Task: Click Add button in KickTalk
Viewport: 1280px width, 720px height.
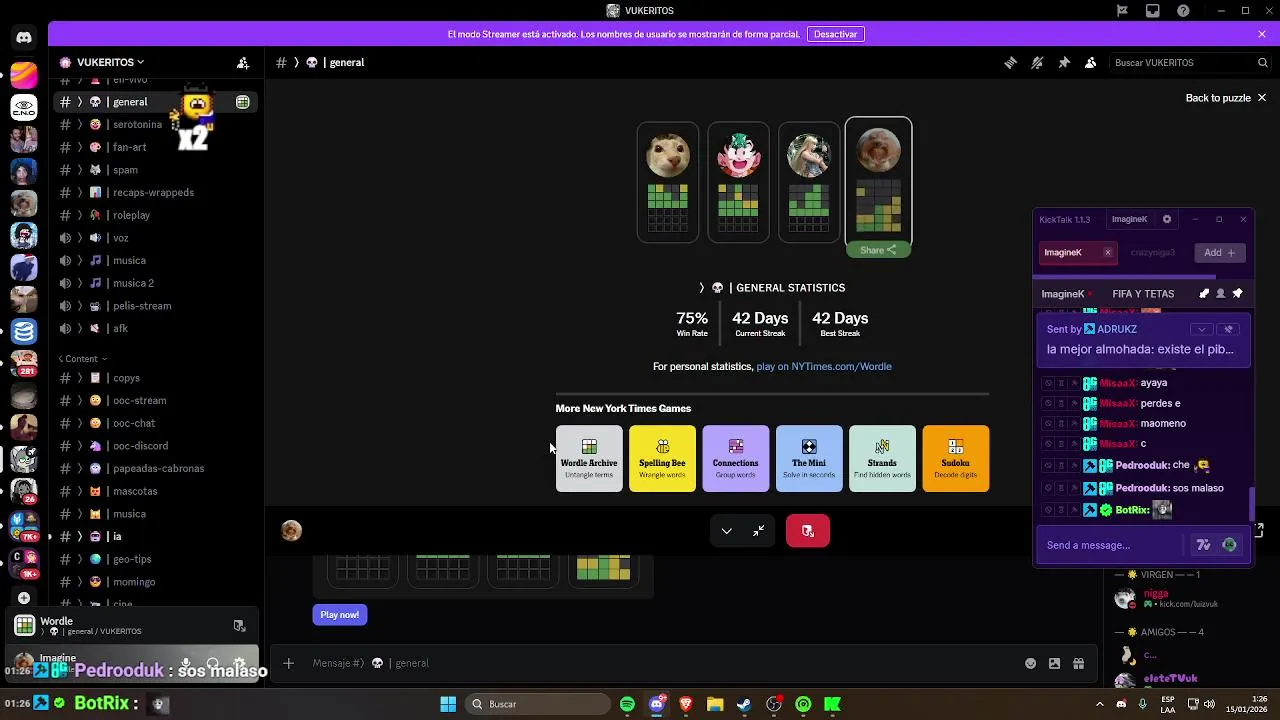Action: point(1219,253)
